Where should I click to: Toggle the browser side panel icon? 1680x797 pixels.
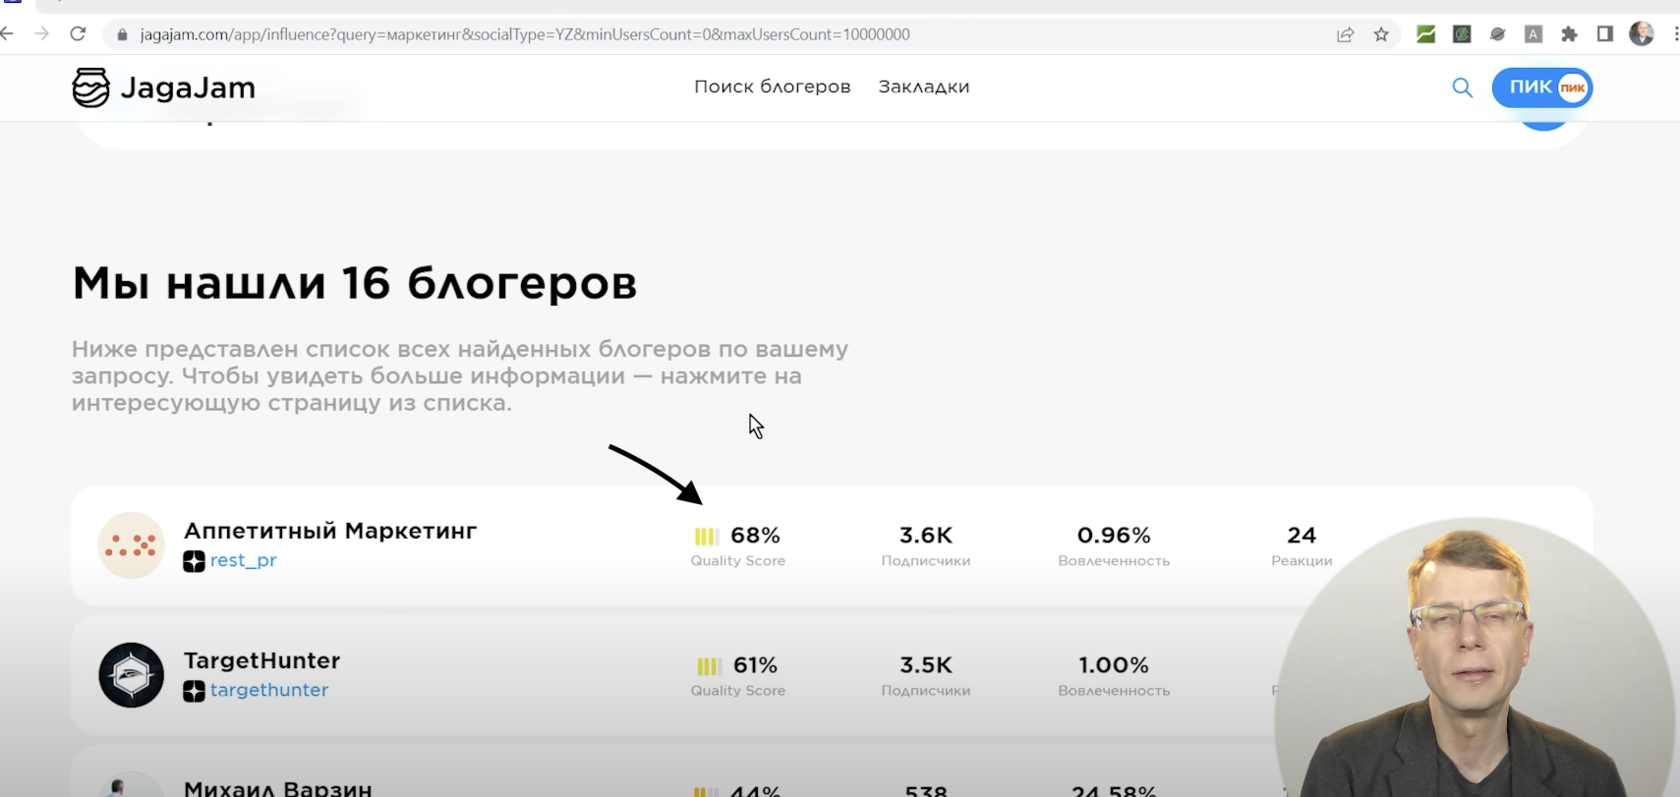tap(1605, 35)
